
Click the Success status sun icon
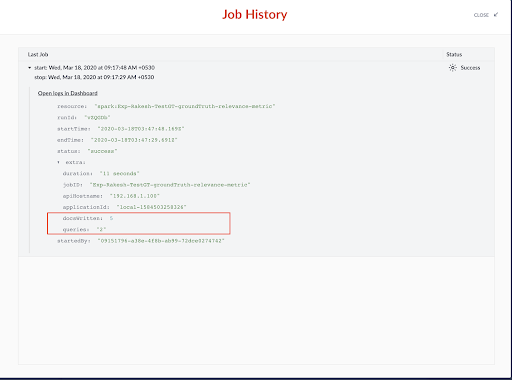452,68
